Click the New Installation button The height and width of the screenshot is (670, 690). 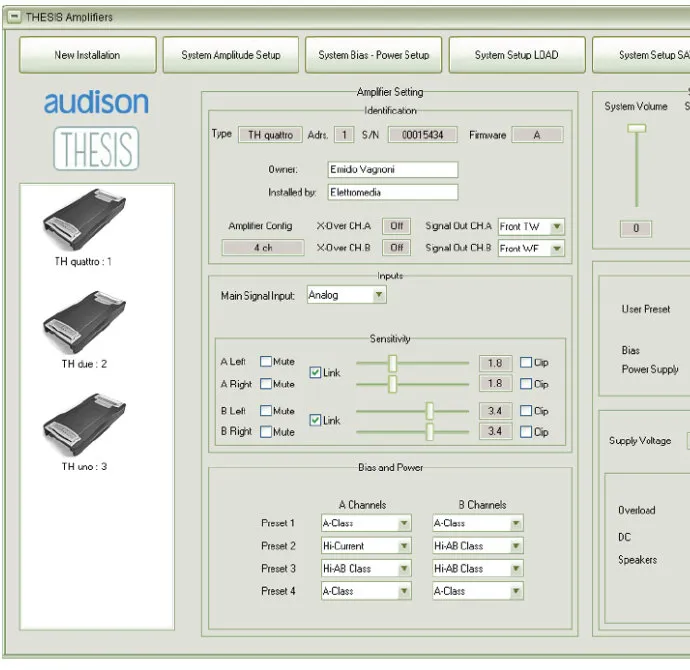click(88, 55)
